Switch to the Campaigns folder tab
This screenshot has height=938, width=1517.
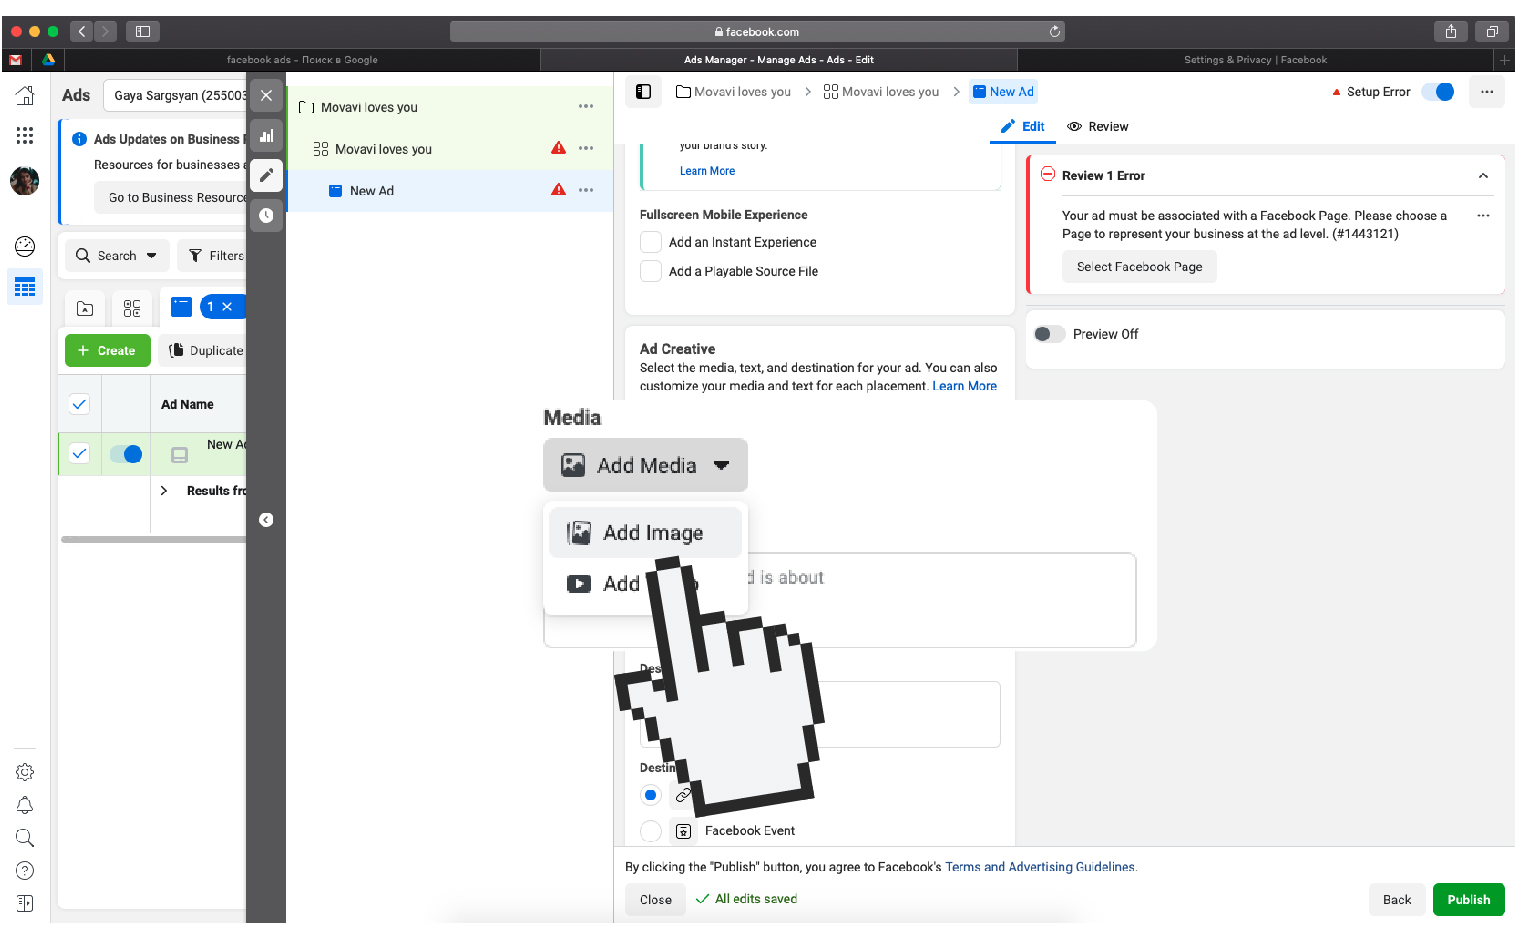coord(85,308)
